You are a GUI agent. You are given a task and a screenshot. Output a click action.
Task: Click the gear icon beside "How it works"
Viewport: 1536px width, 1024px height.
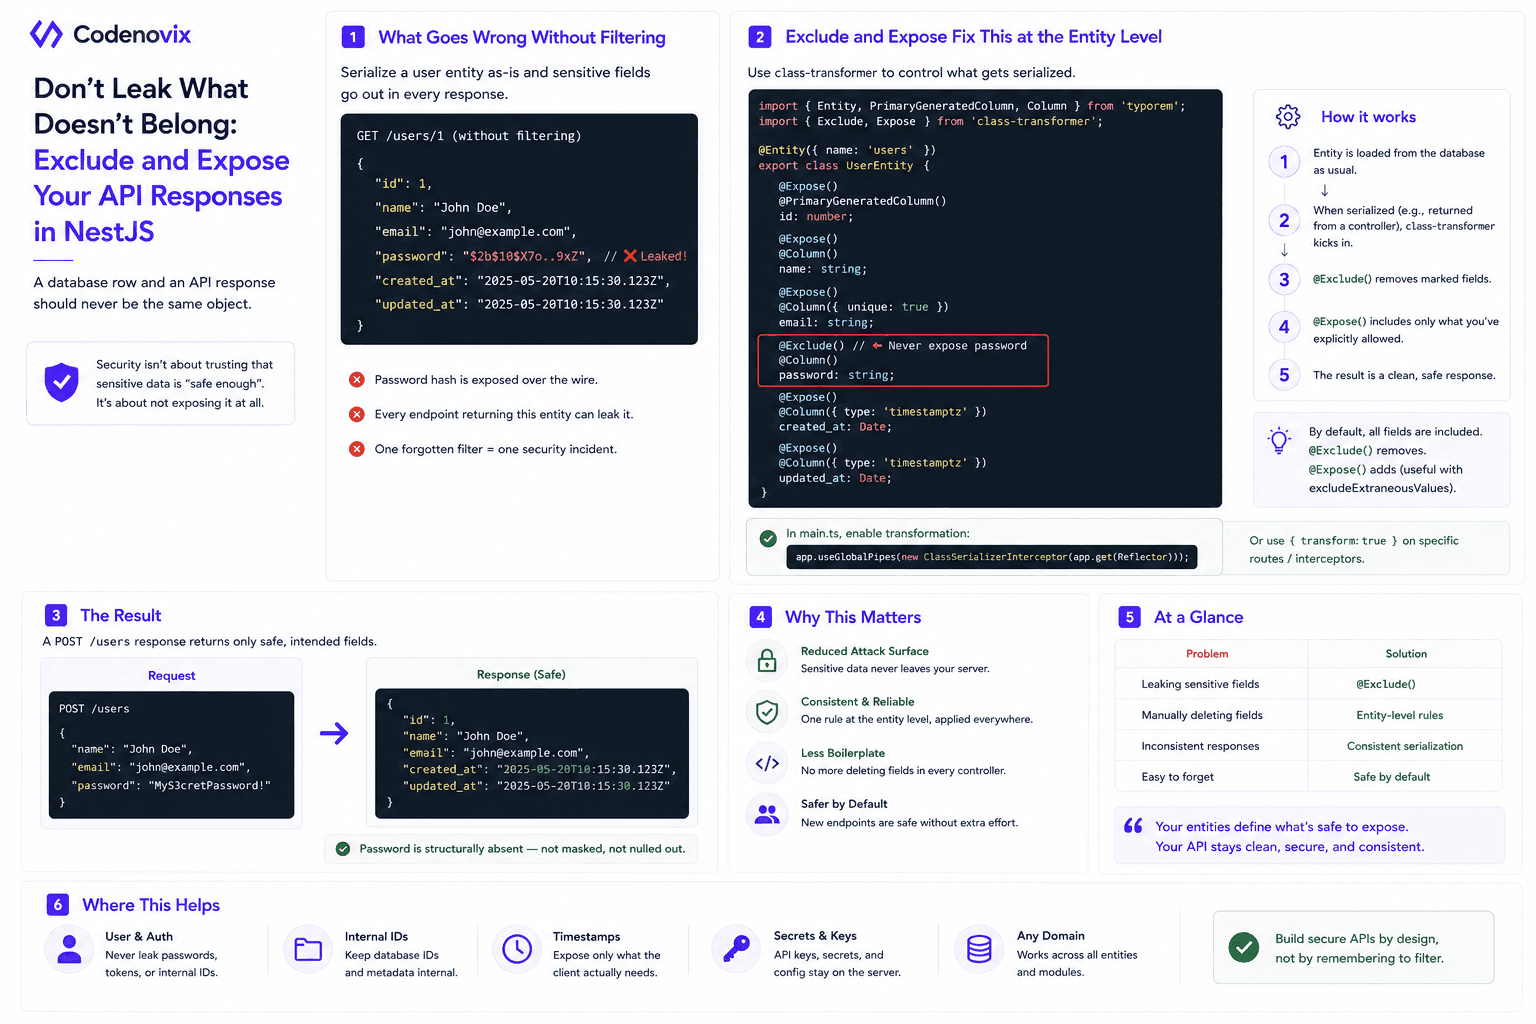tap(1288, 117)
